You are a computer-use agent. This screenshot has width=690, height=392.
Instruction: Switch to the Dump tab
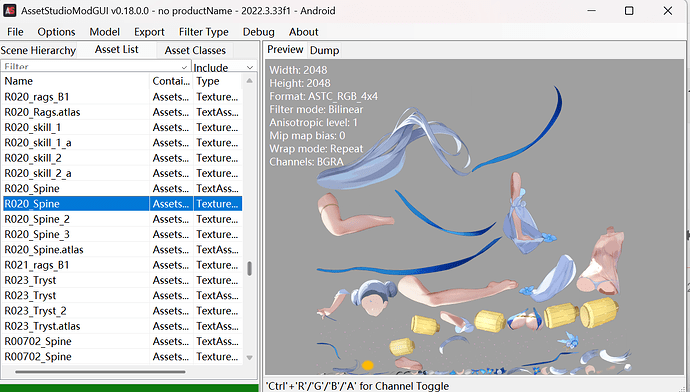point(324,51)
